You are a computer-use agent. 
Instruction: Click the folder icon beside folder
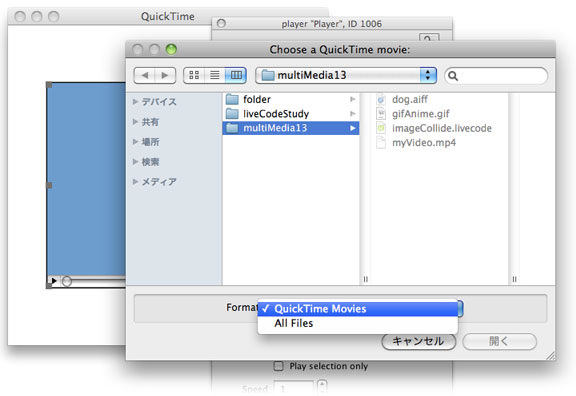(x=232, y=99)
